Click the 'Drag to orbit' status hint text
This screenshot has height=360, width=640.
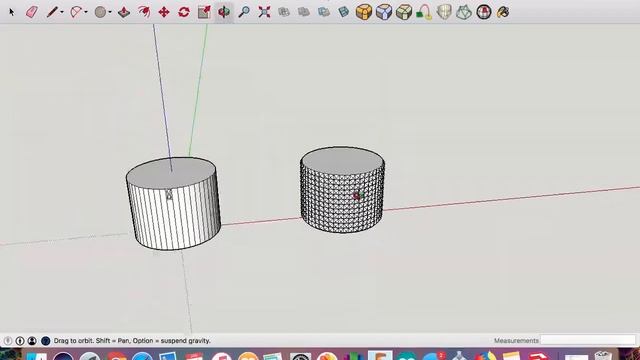pyautogui.click(x=132, y=341)
